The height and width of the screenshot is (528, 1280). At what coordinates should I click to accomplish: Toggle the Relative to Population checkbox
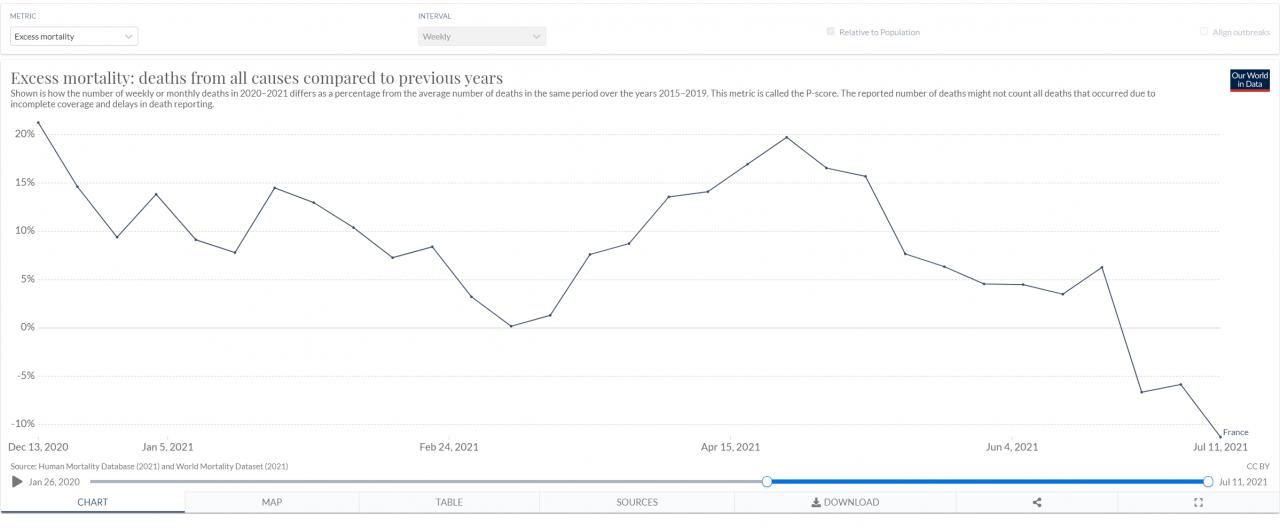[831, 32]
